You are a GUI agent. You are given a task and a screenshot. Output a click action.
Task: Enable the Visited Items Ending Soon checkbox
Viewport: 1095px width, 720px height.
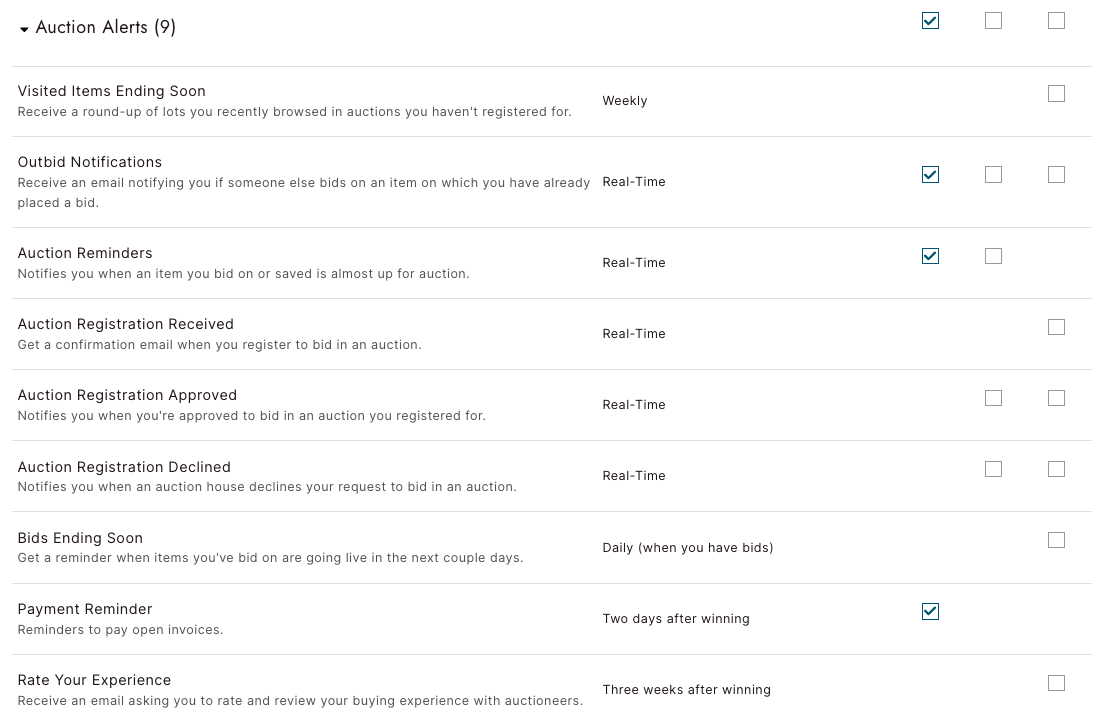1056,94
